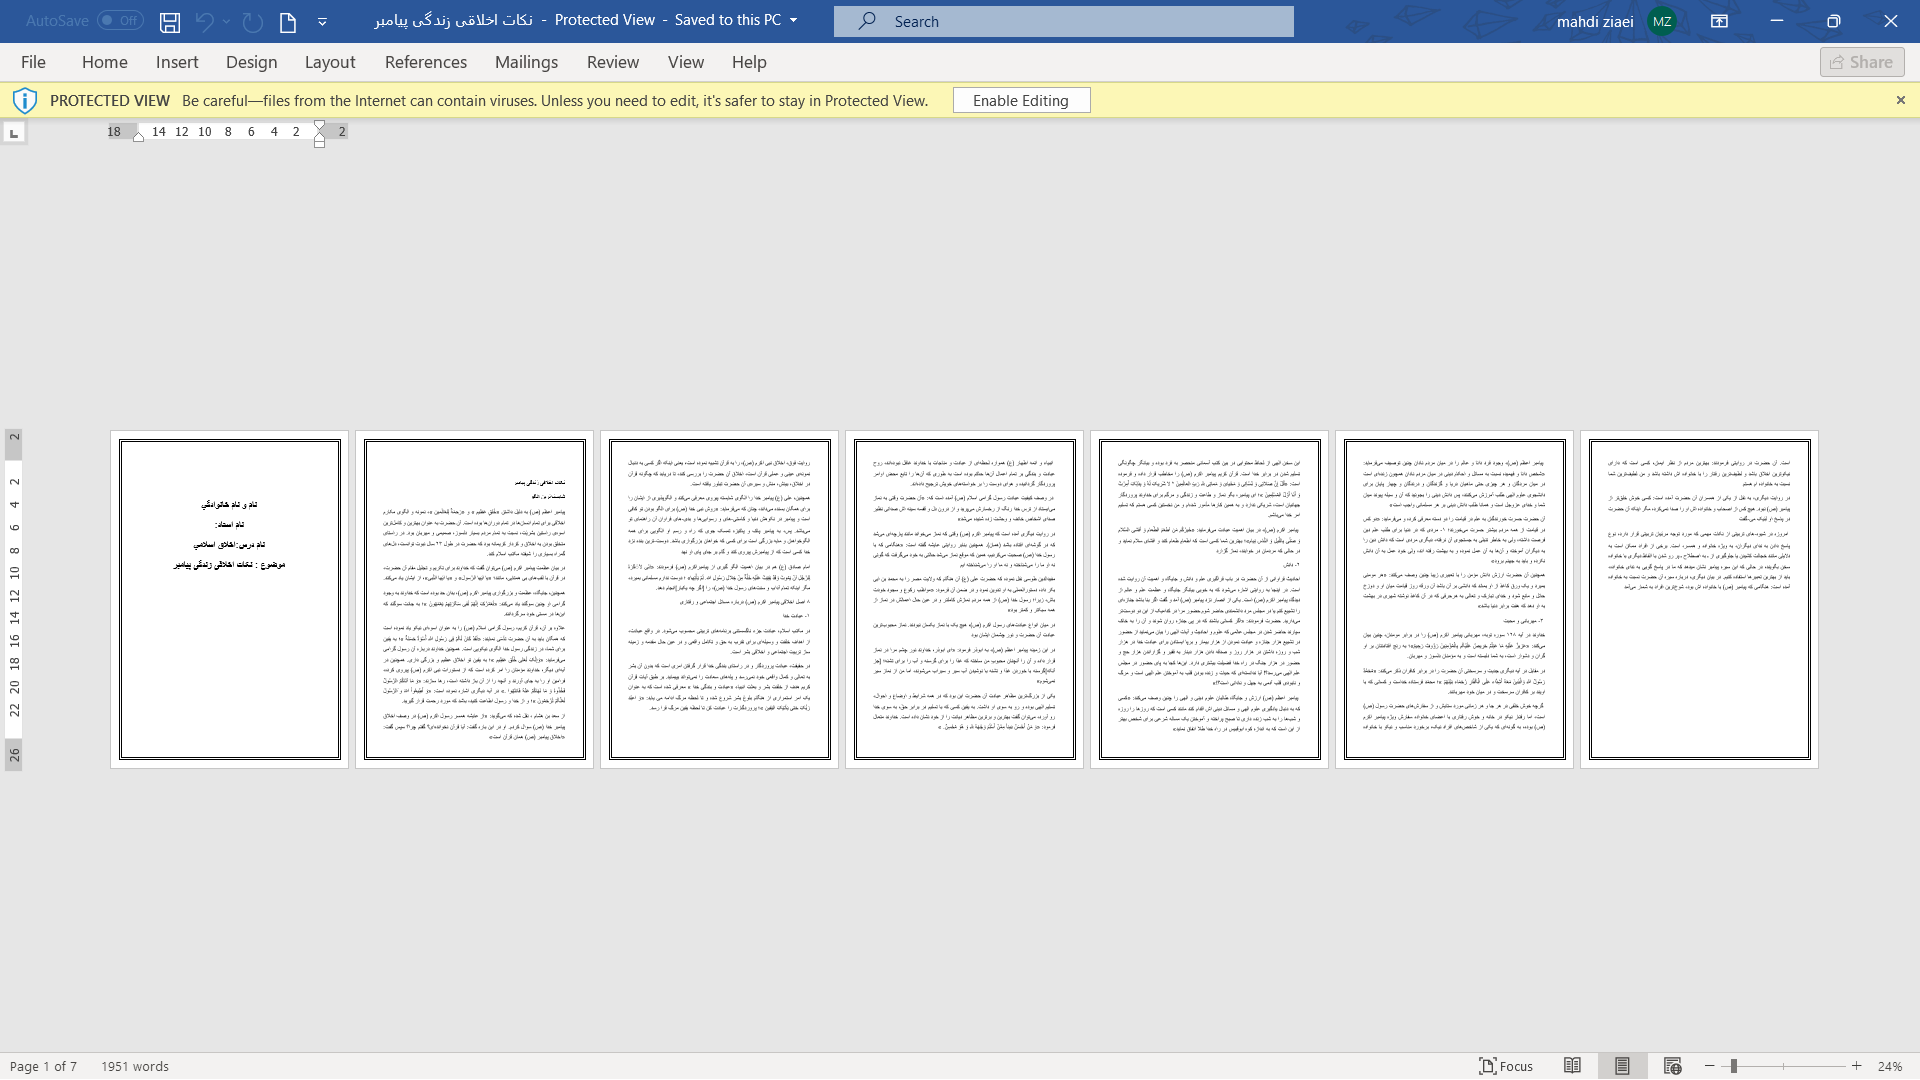Select the fourth page thumbnail
The image size is (1920, 1080).
point(965,600)
